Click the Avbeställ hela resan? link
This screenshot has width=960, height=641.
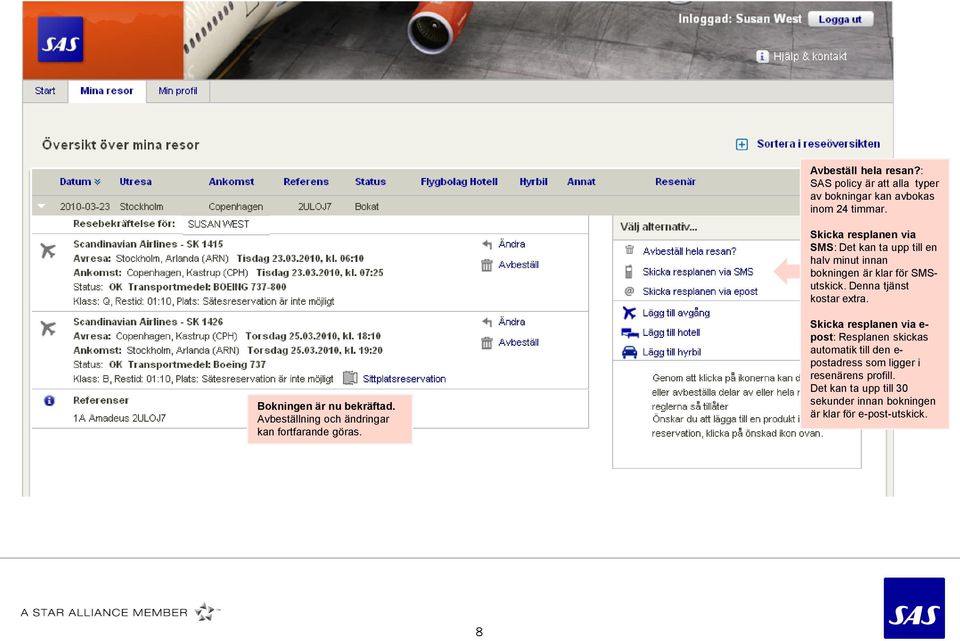tap(689, 251)
